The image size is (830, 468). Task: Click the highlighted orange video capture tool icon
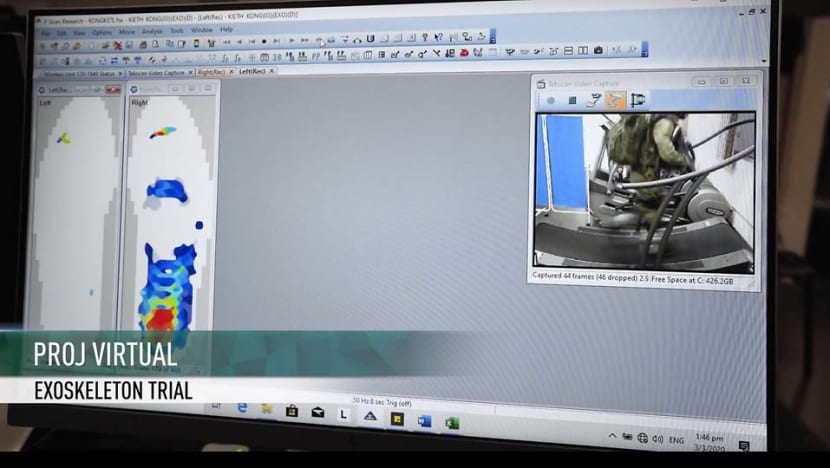[616, 100]
